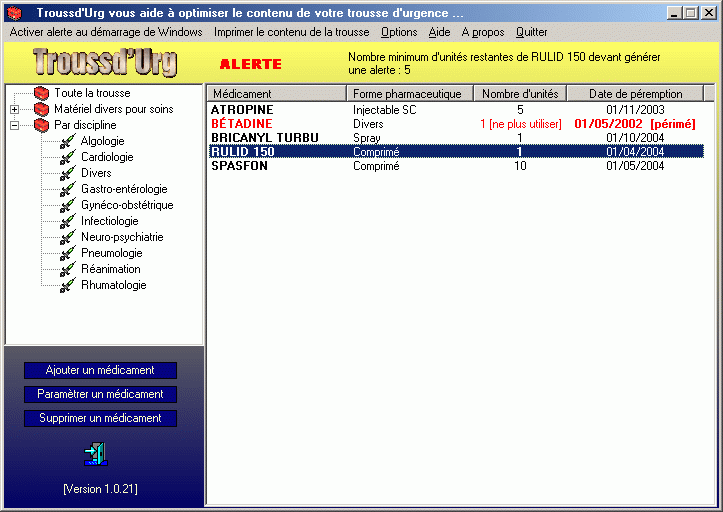
Task: Click the kit icon beside Matériel divers pour soins
Action: point(41,109)
